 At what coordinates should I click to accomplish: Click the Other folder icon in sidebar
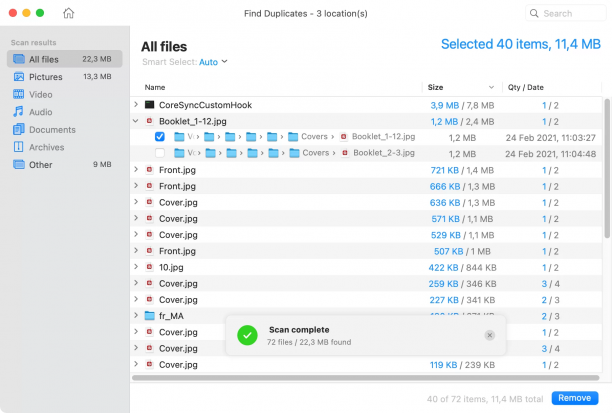(x=19, y=164)
